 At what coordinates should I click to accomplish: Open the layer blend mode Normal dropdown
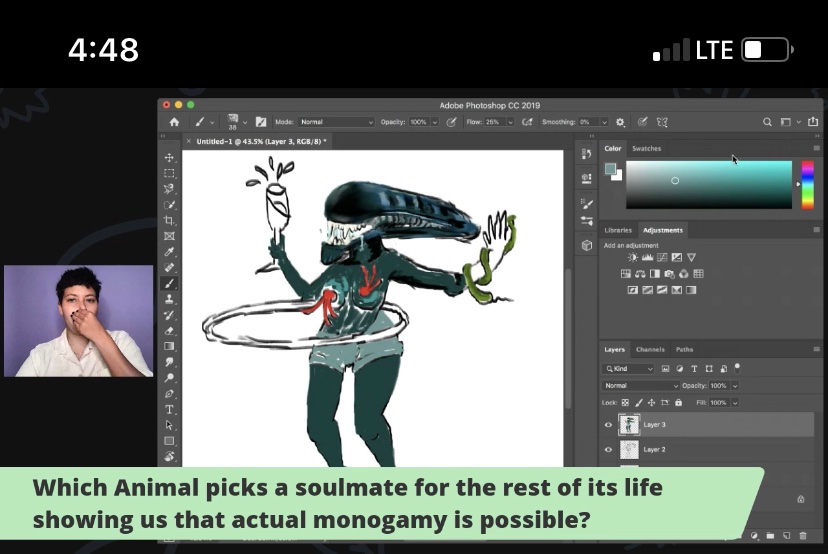point(640,386)
